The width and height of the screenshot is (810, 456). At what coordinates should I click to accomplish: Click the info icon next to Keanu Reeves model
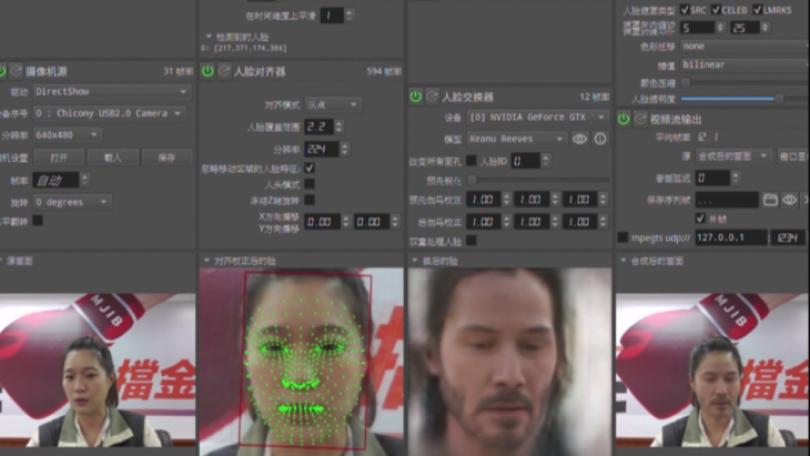pos(600,139)
